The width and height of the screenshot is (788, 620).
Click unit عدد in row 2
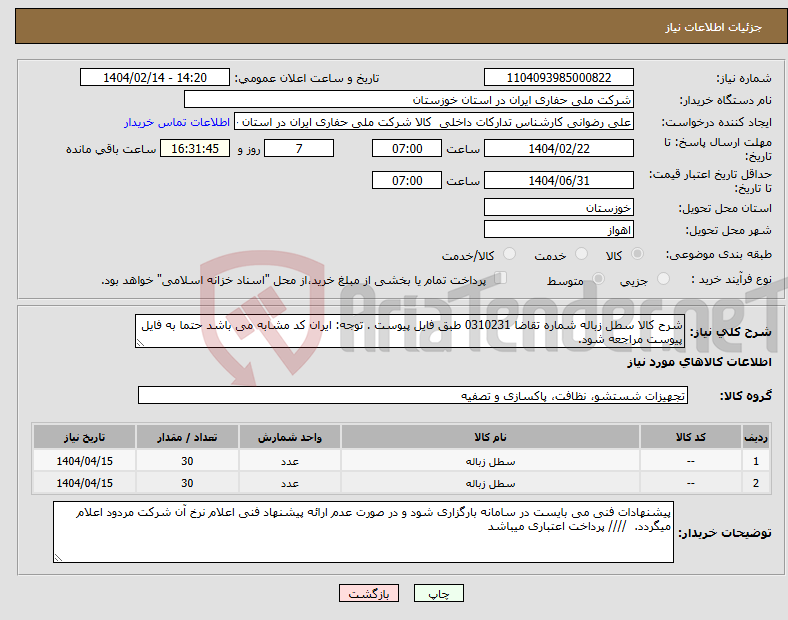point(290,483)
